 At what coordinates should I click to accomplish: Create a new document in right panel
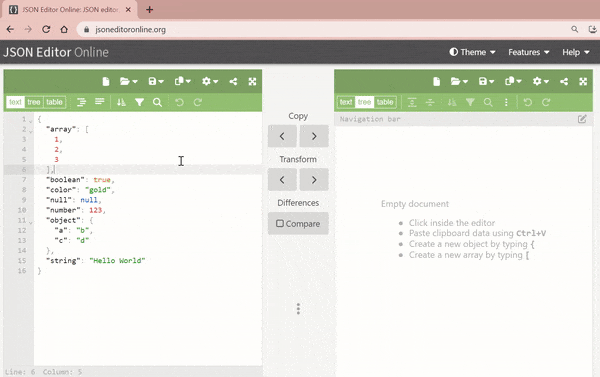click(437, 82)
